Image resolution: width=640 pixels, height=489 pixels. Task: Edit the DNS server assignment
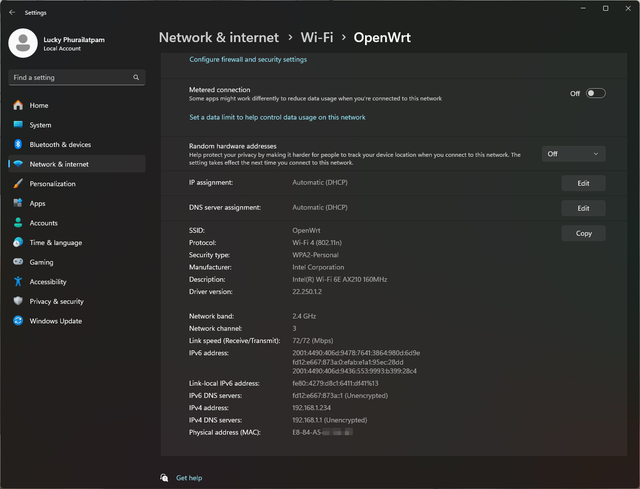pos(583,208)
